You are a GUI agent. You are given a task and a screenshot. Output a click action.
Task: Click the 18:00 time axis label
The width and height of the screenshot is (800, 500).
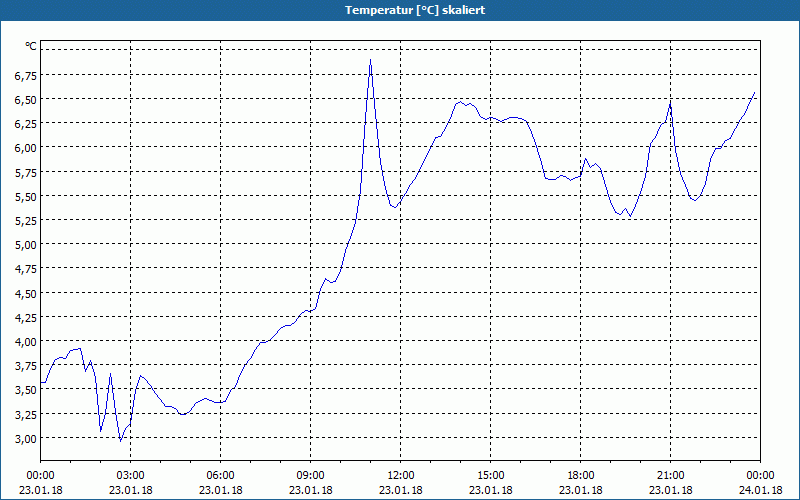pos(581,475)
